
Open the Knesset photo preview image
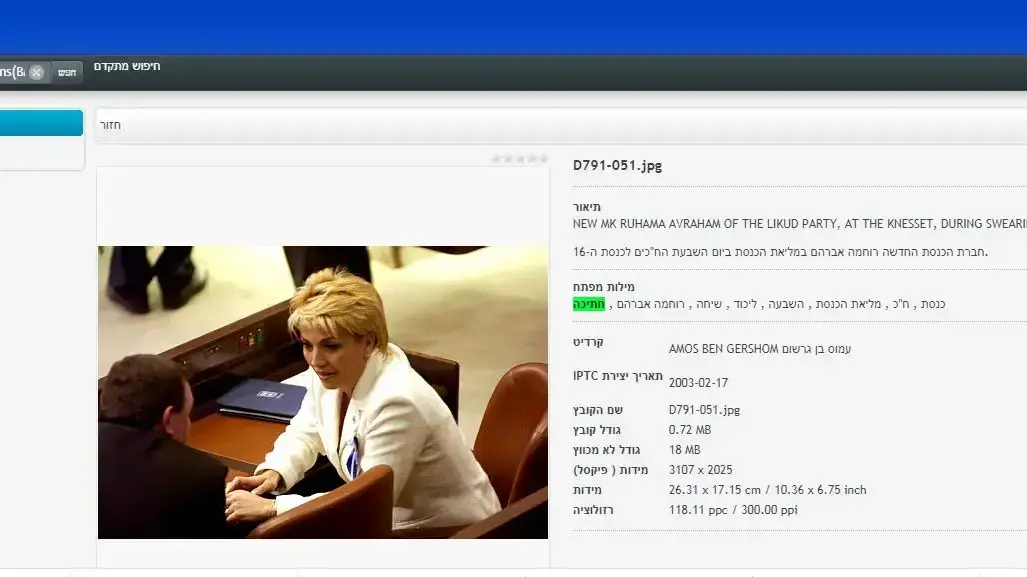[323, 392]
